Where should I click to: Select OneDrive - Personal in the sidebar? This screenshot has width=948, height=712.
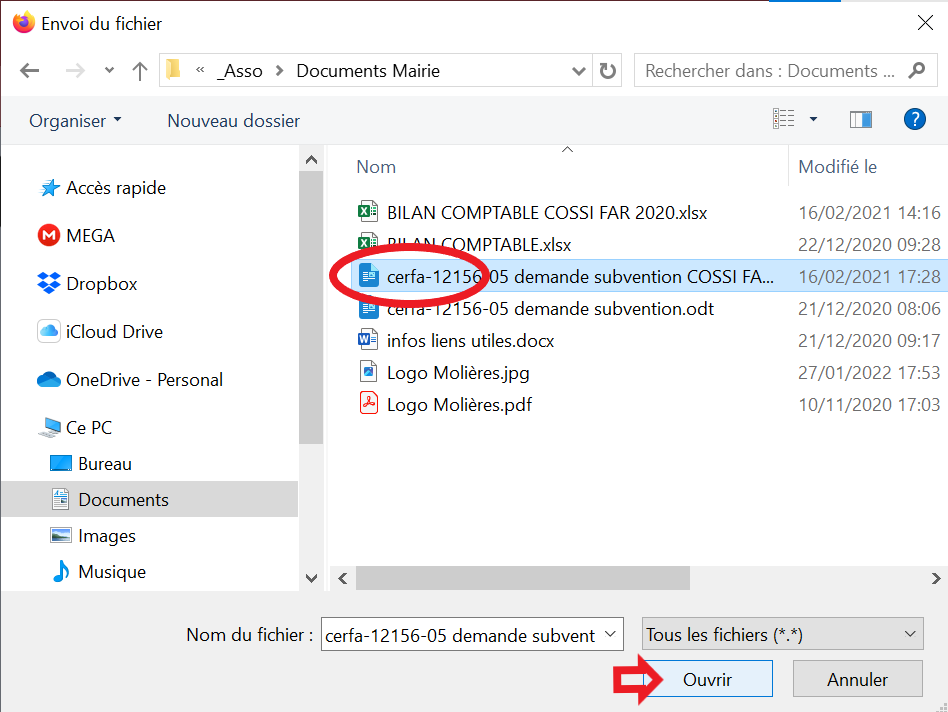[144, 380]
